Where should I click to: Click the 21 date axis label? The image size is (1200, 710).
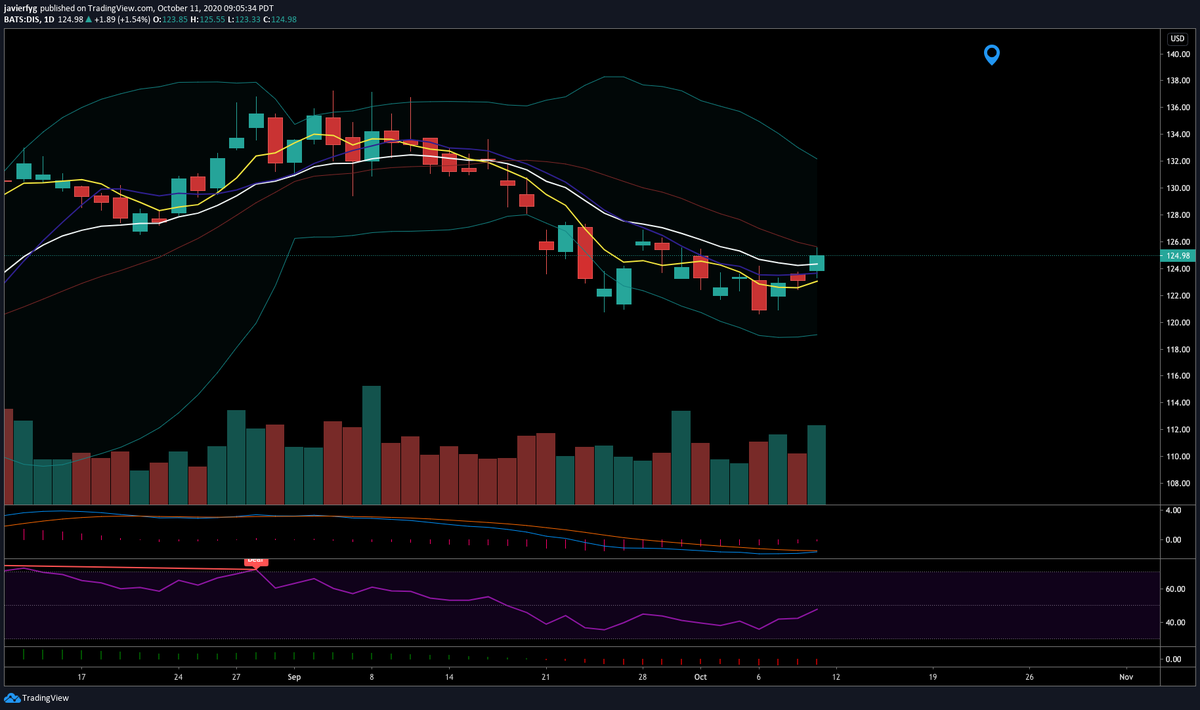(x=546, y=677)
